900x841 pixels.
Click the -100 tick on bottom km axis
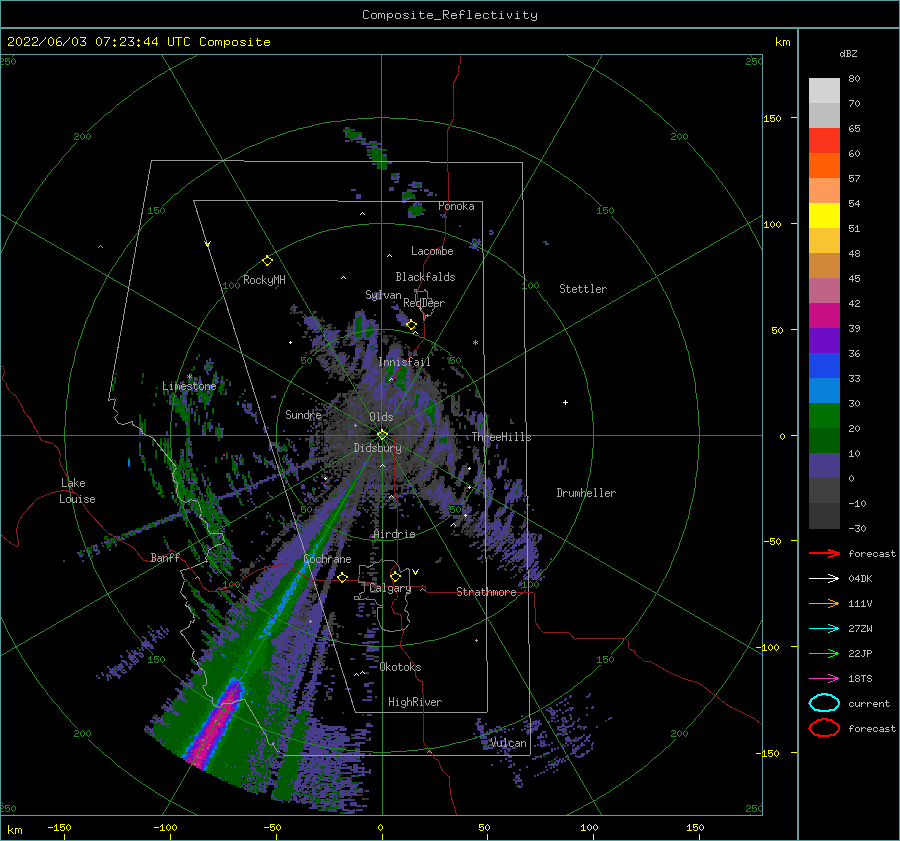point(165,827)
